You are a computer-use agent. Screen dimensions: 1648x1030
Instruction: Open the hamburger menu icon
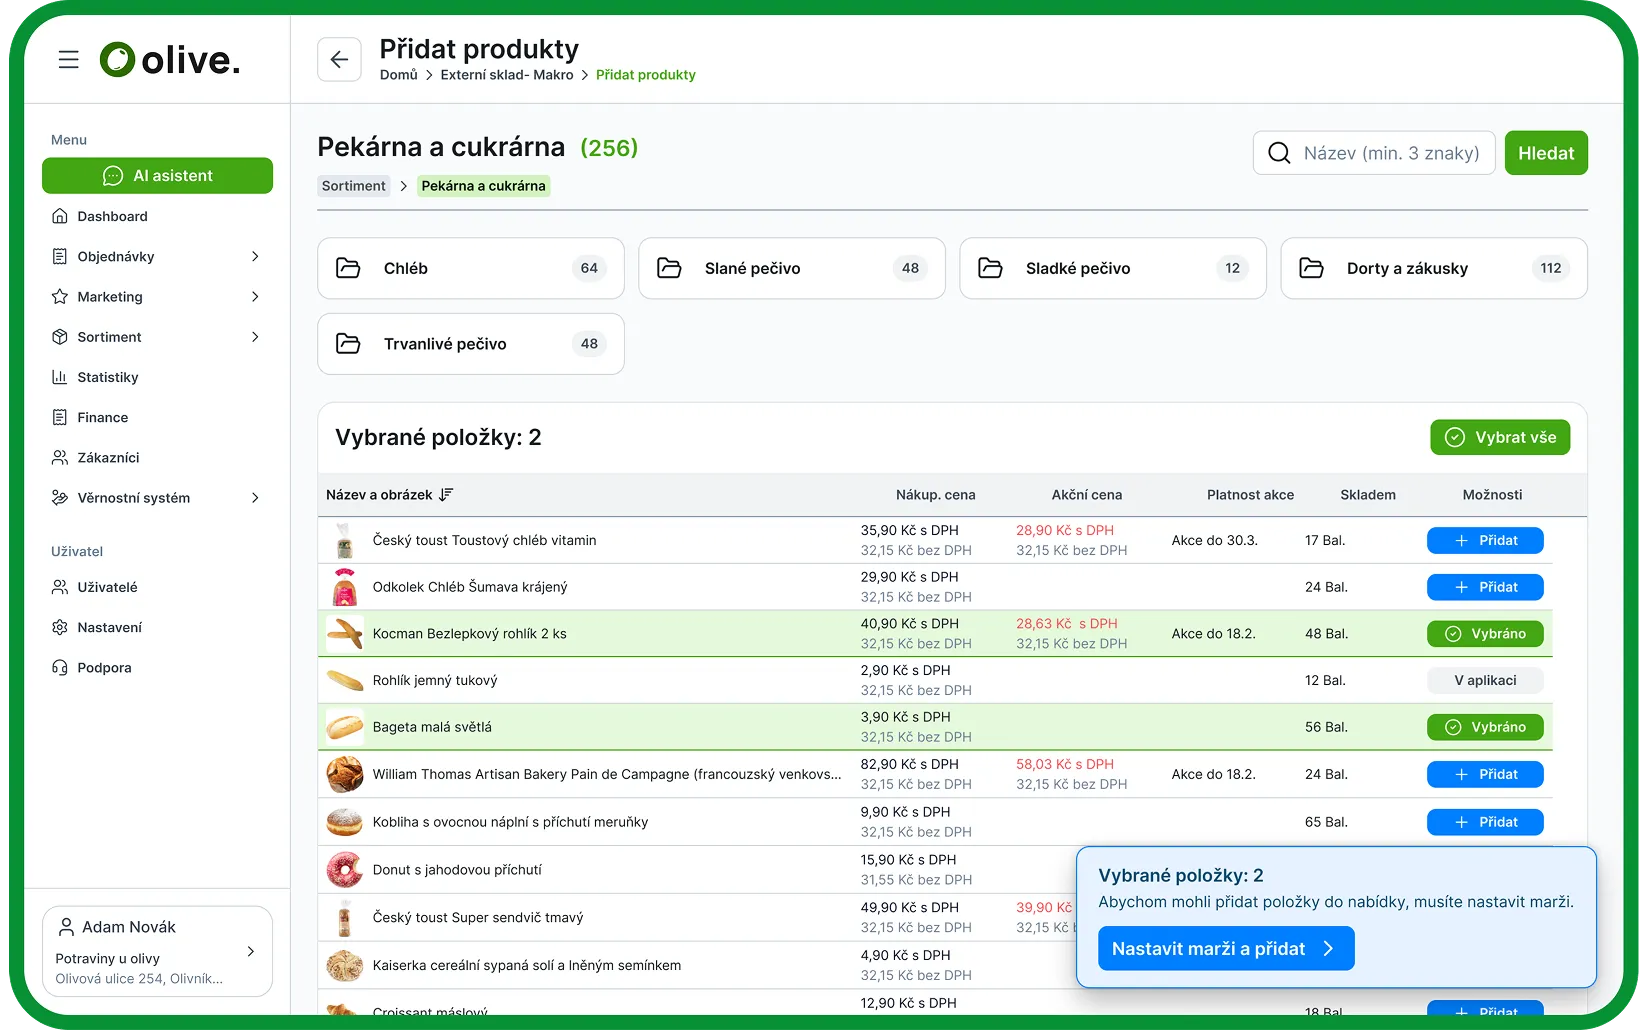pos(68,60)
